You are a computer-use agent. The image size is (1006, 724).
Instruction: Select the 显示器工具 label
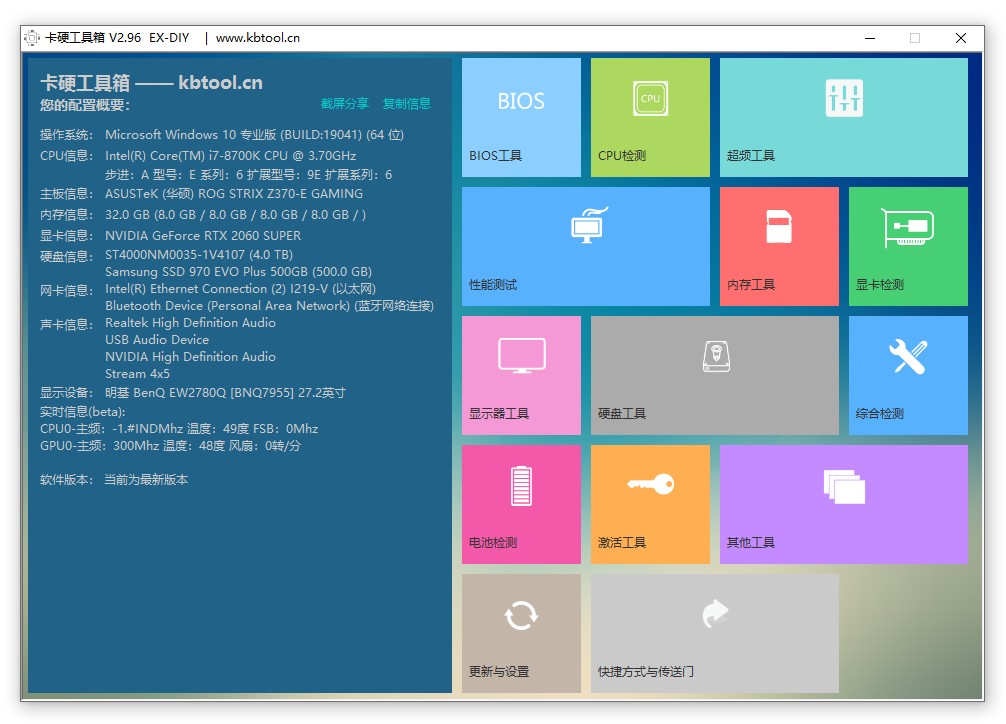[499, 413]
